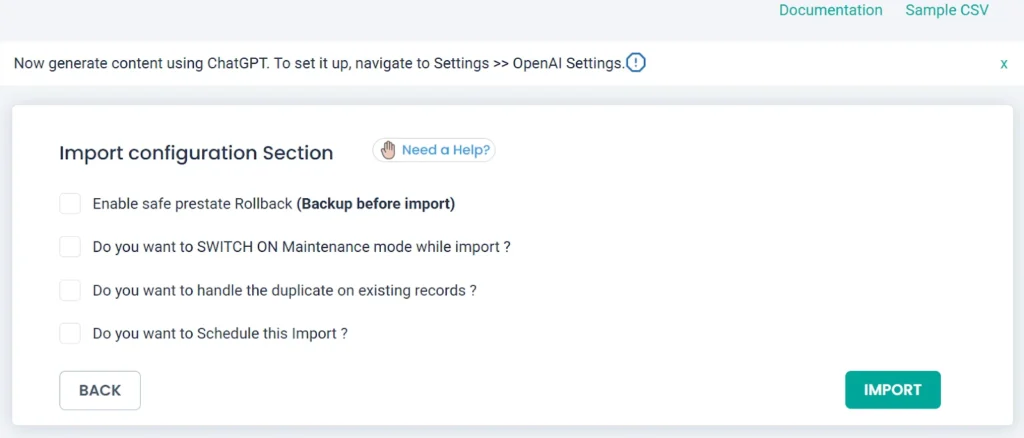Click the Import configuration Section heading
The height and width of the screenshot is (438, 1024).
tap(196, 153)
